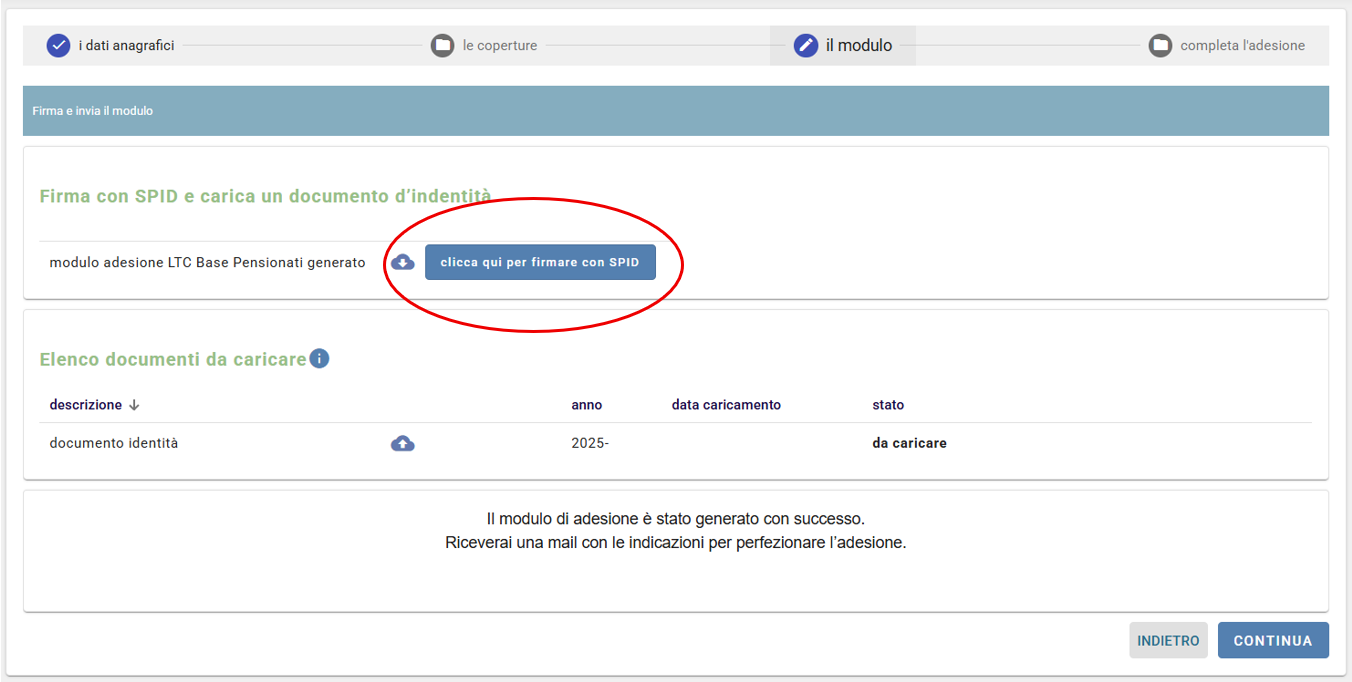Viewport: 1352px width, 682px height.
Task: Upload the documento identità via cloud icon
Action: click(402, 443)
